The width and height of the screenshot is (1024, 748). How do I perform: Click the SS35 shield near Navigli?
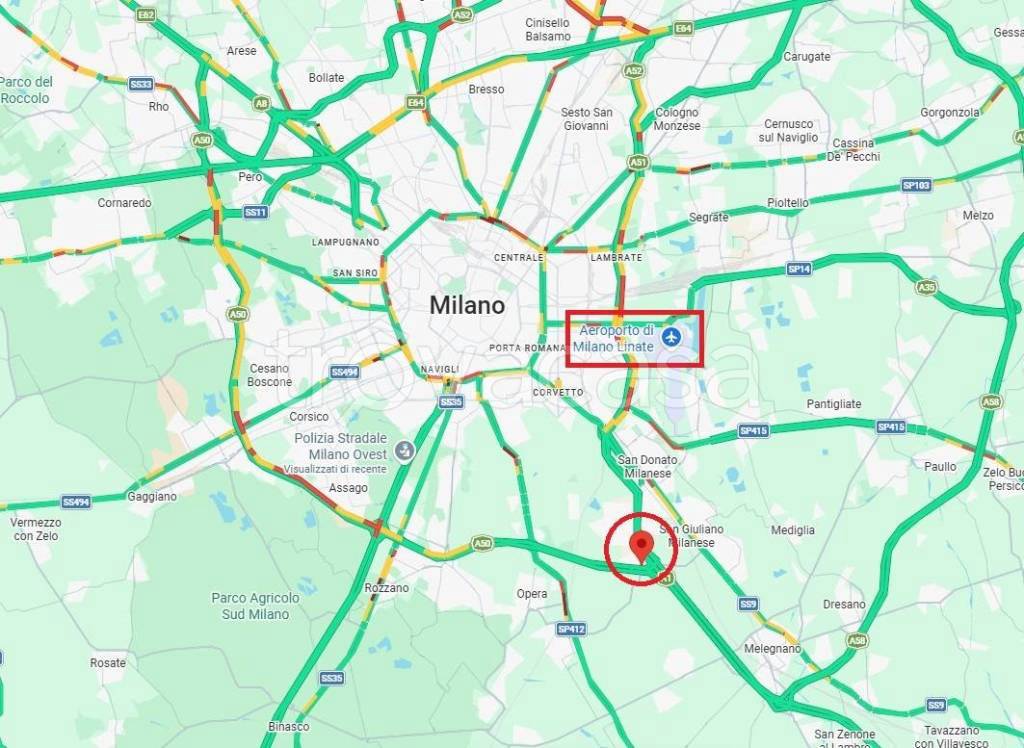(451, 402)
